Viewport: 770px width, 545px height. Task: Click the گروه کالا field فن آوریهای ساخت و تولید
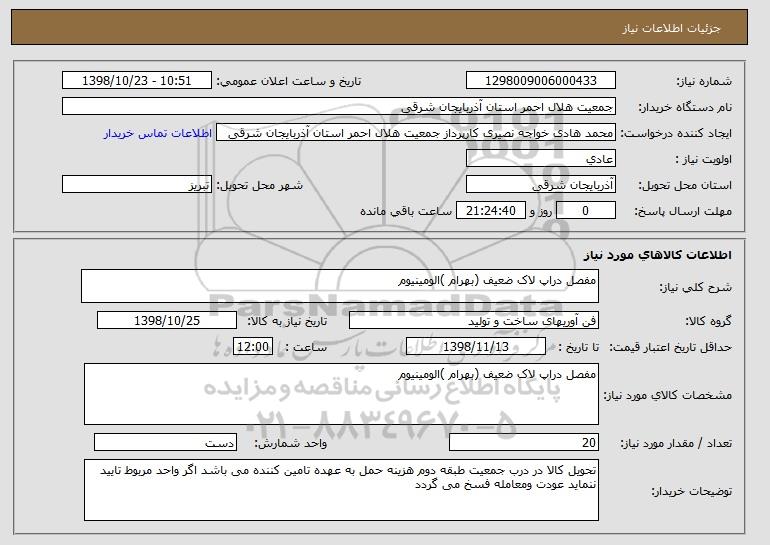pos(474,321)
